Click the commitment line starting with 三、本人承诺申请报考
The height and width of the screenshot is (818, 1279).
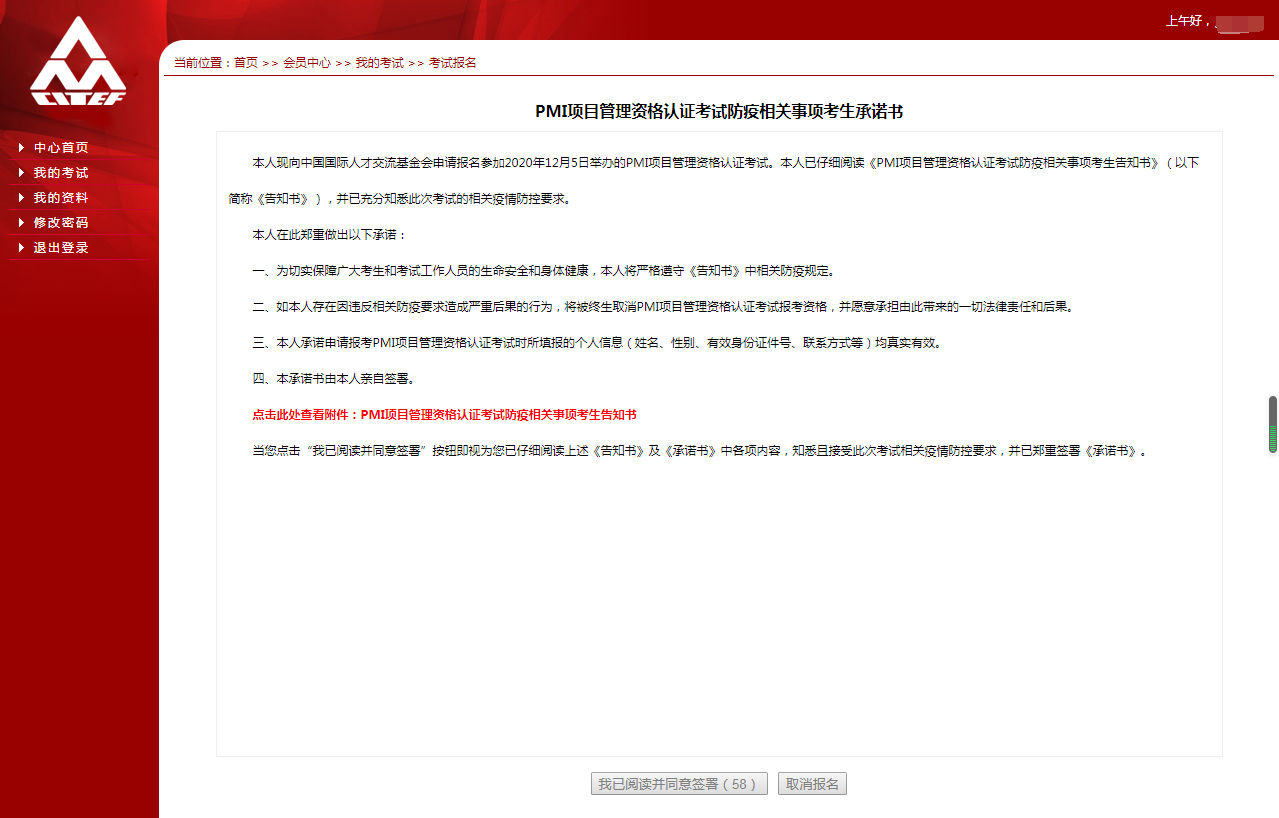coord(597,342)
